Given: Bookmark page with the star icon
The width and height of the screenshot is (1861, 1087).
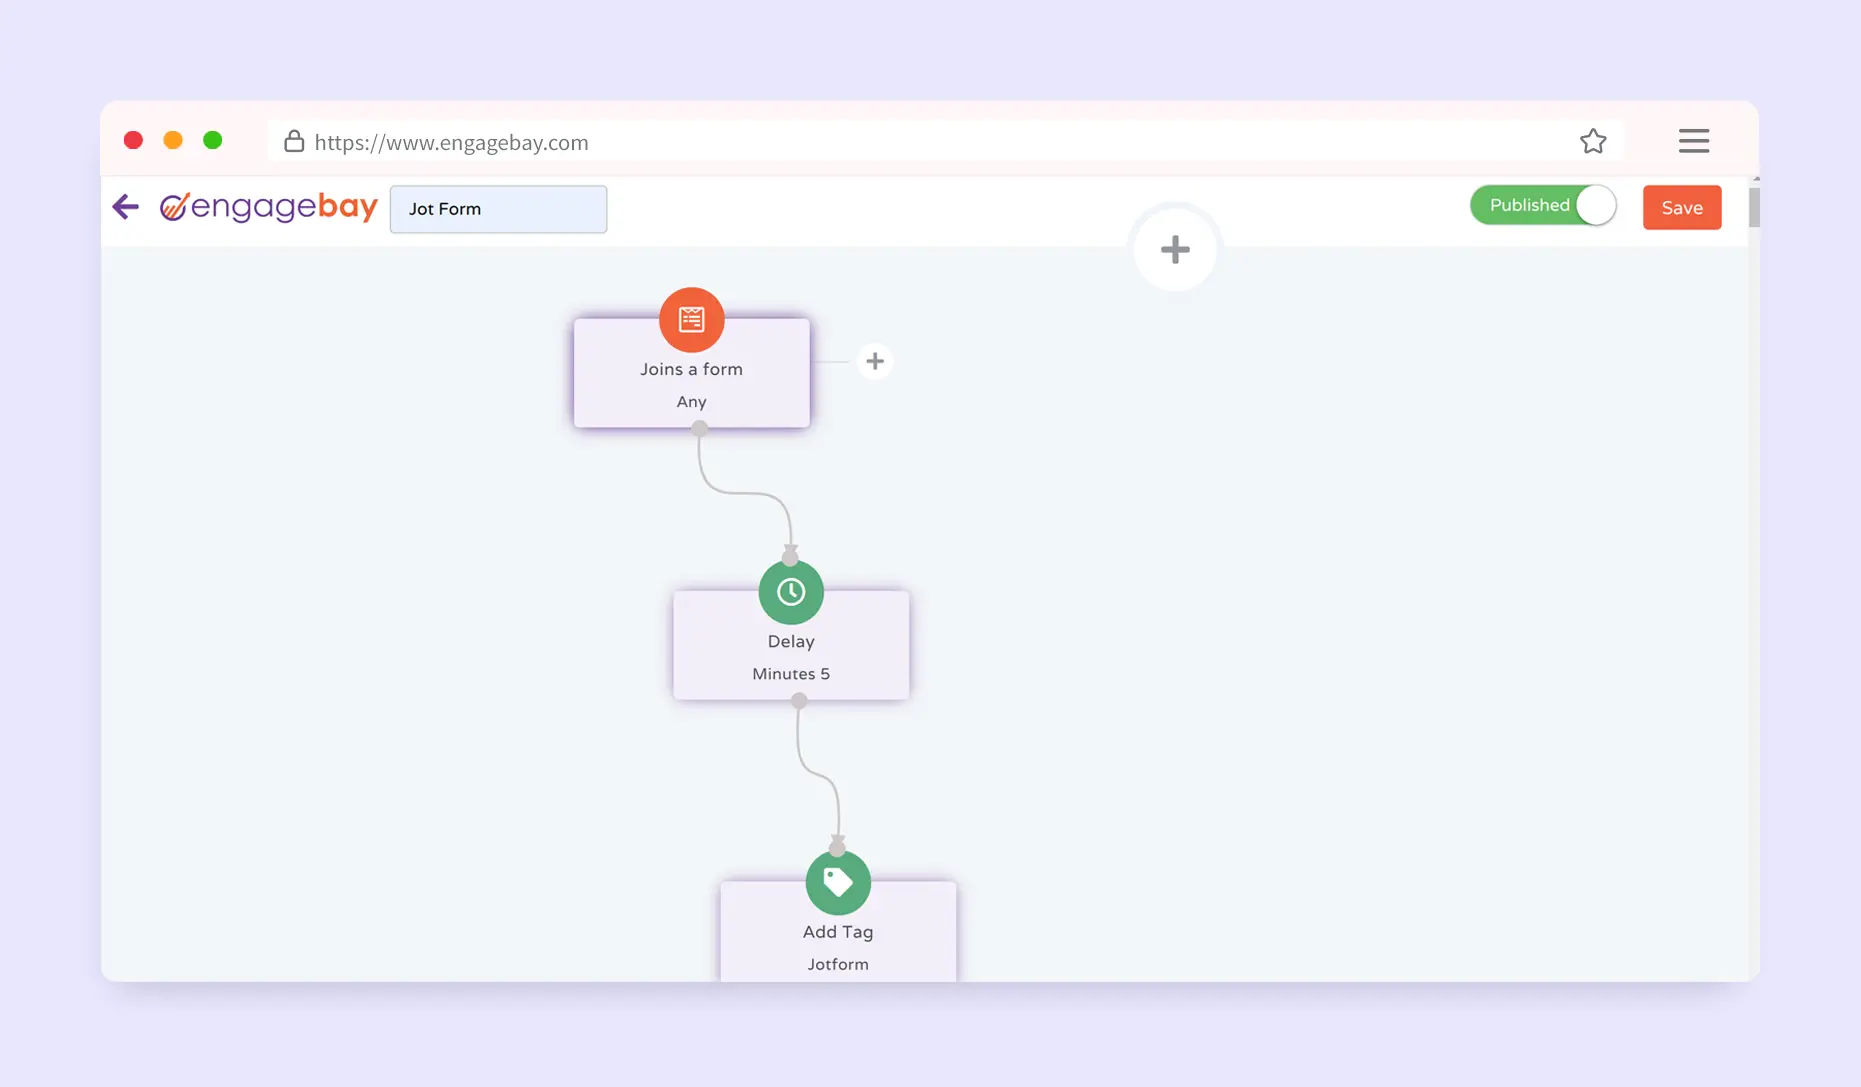Looking at the screenshot, I should (1593, 142).
